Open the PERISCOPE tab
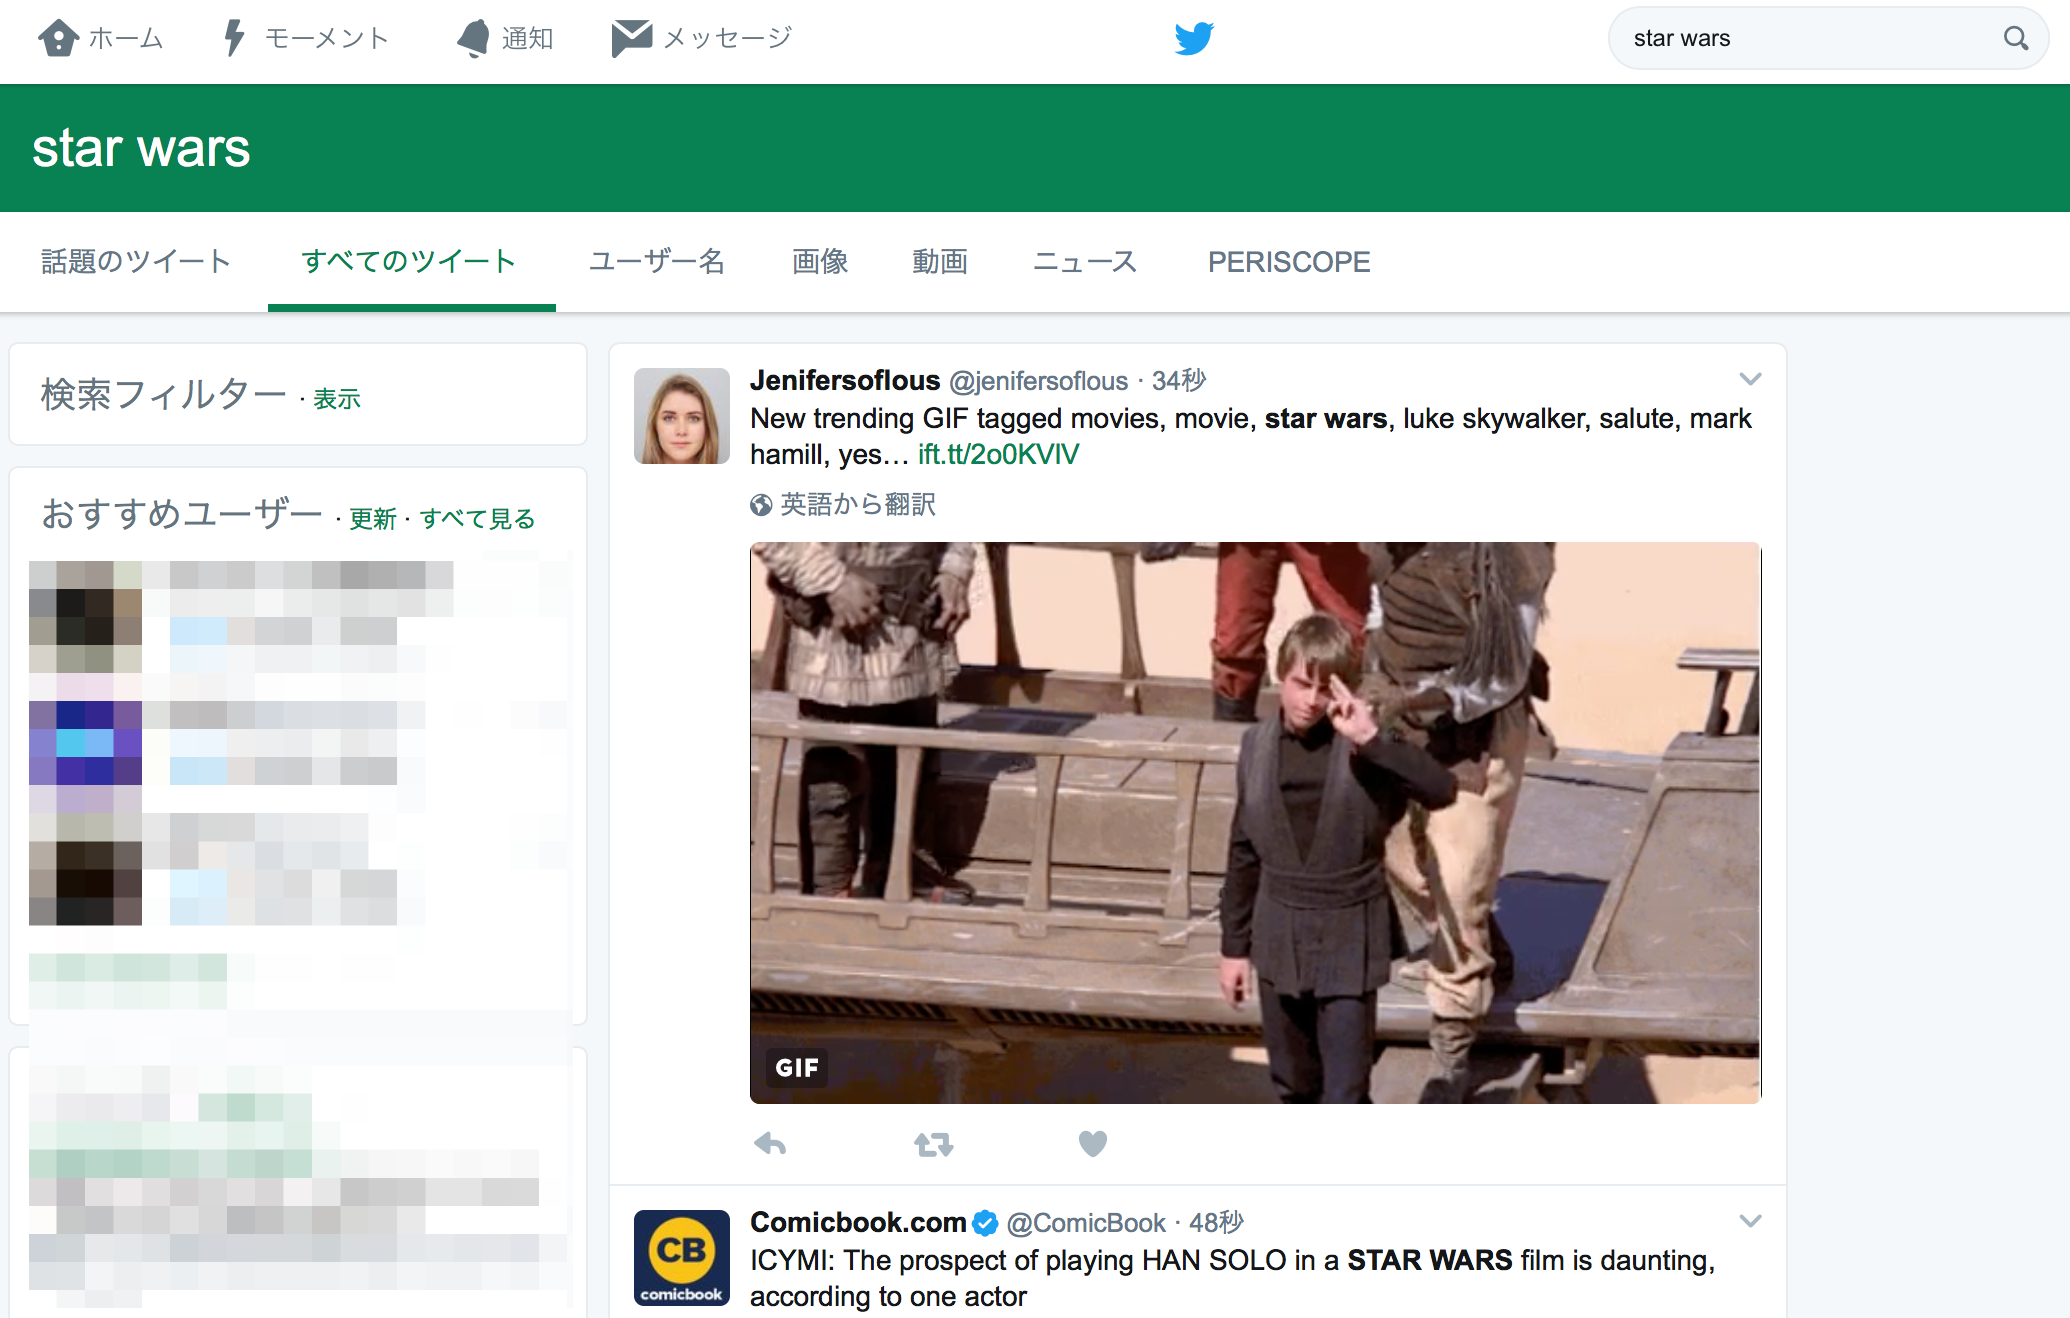 click(1289, 262)
